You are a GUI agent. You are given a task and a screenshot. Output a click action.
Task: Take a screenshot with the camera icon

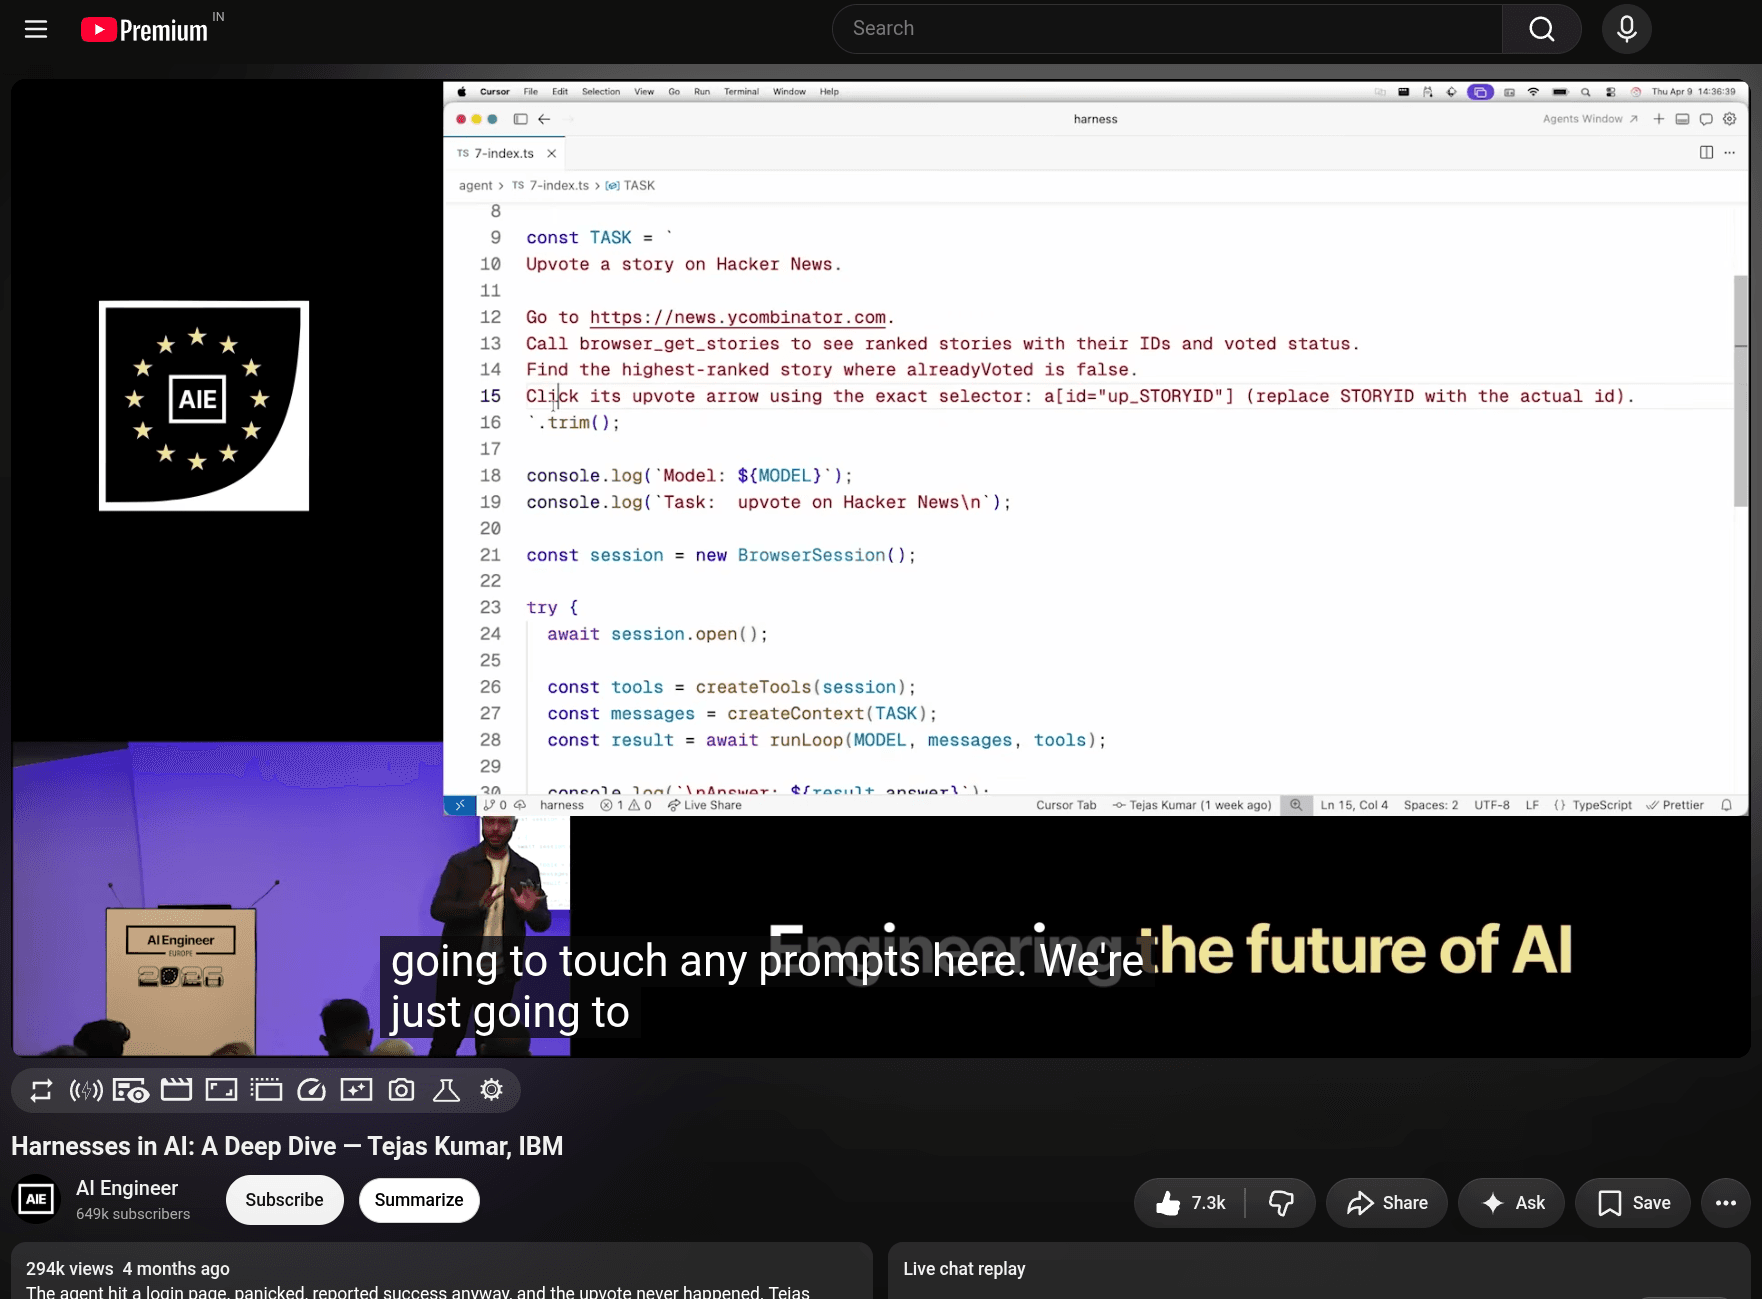[401, 1090]
